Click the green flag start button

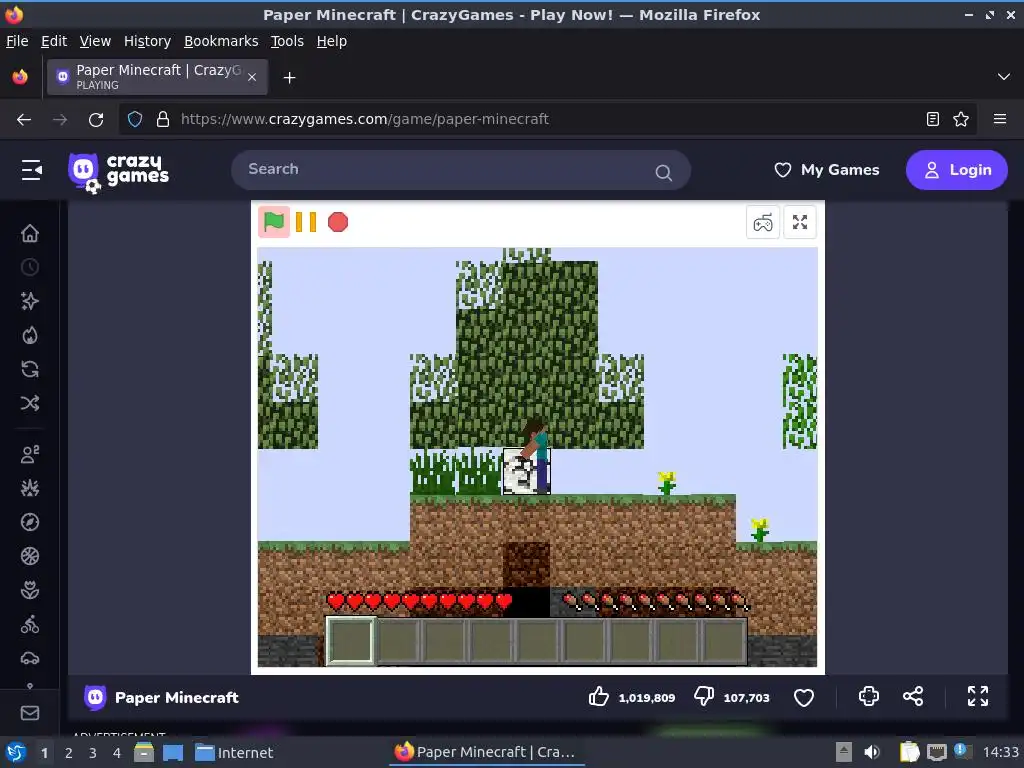(274, 222)
